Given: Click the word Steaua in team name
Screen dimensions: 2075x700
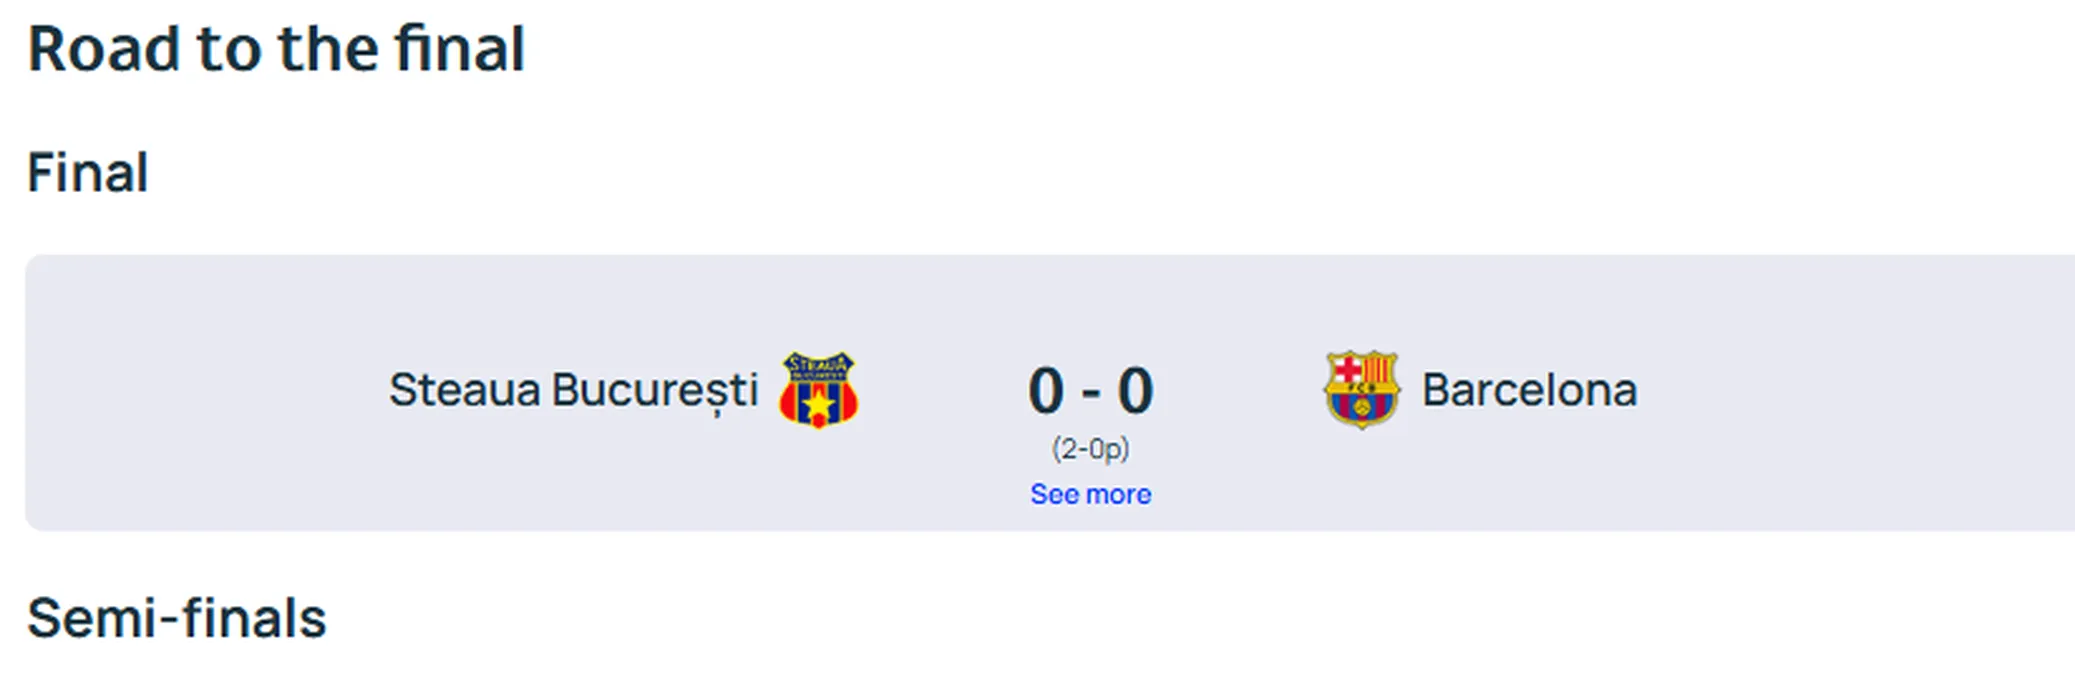Looking at the screenshot, I should pyautogui.click(x=465, y=390).
